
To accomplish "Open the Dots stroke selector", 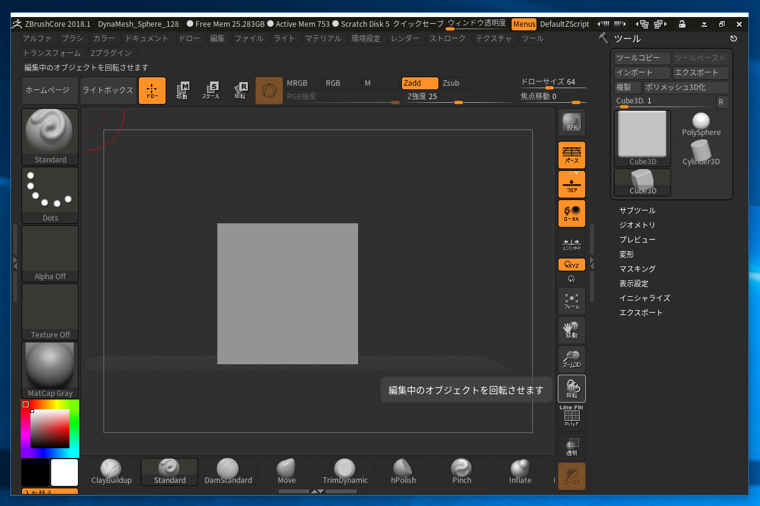I will (50, 195).
